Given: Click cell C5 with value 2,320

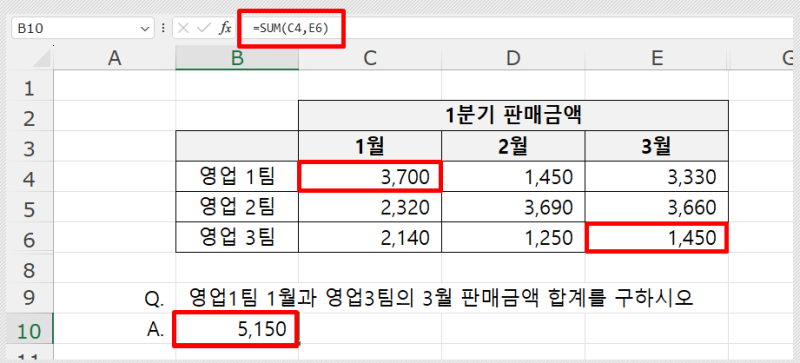Looking at the screenshot, I should click(370, 207).
